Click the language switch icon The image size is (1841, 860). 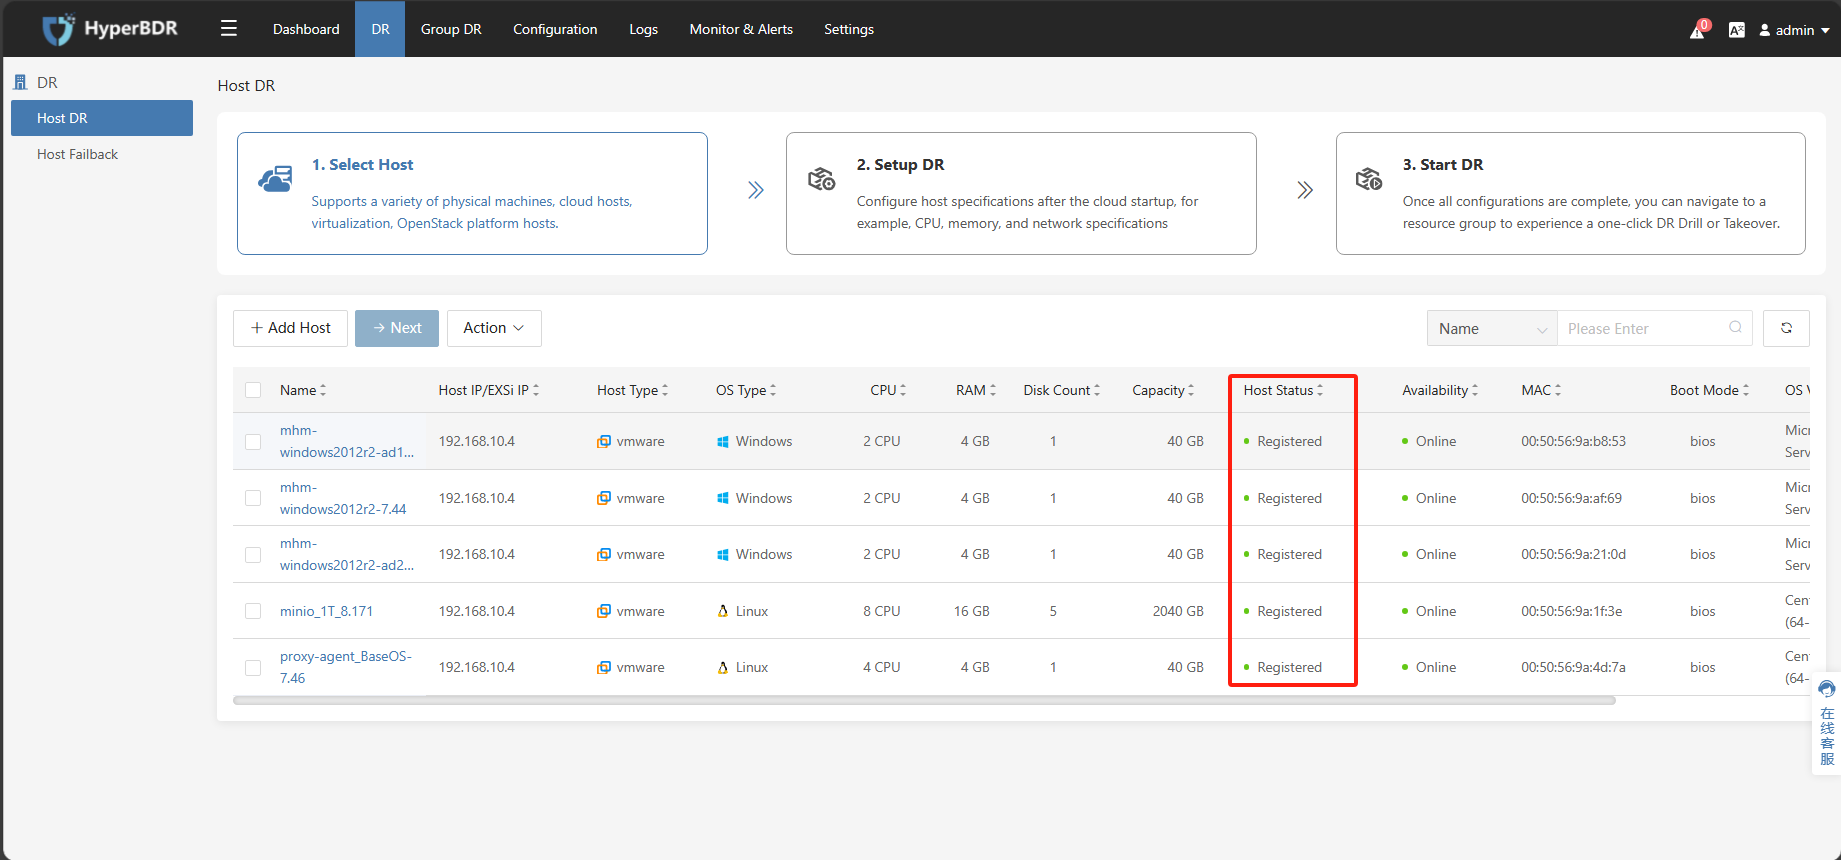[1737, 30]
